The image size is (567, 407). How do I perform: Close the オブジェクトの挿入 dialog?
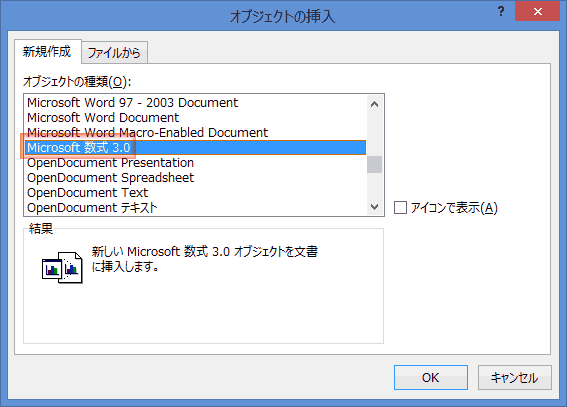pos(537,12)
